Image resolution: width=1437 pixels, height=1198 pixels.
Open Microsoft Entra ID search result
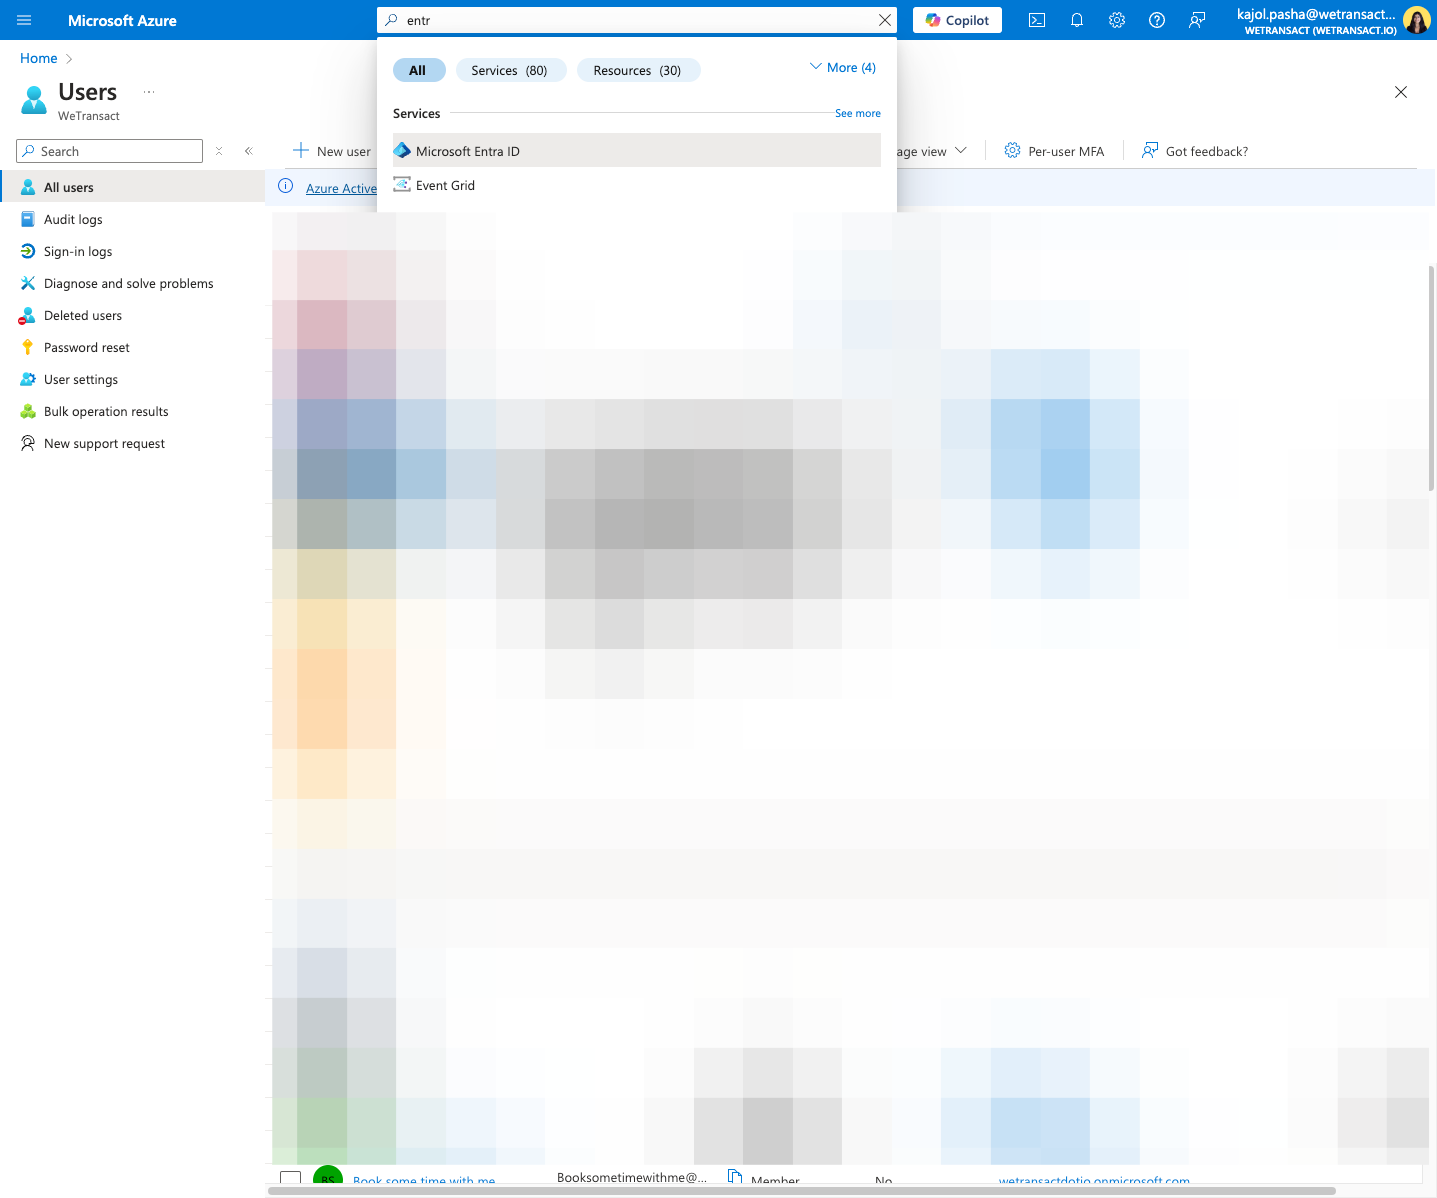click(637, 150)
